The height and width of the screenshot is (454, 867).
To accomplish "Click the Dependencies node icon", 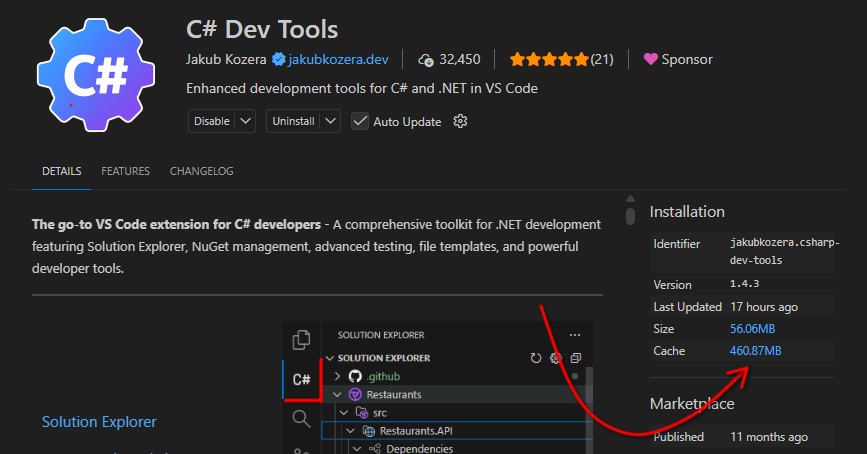I will click(375, 448).
